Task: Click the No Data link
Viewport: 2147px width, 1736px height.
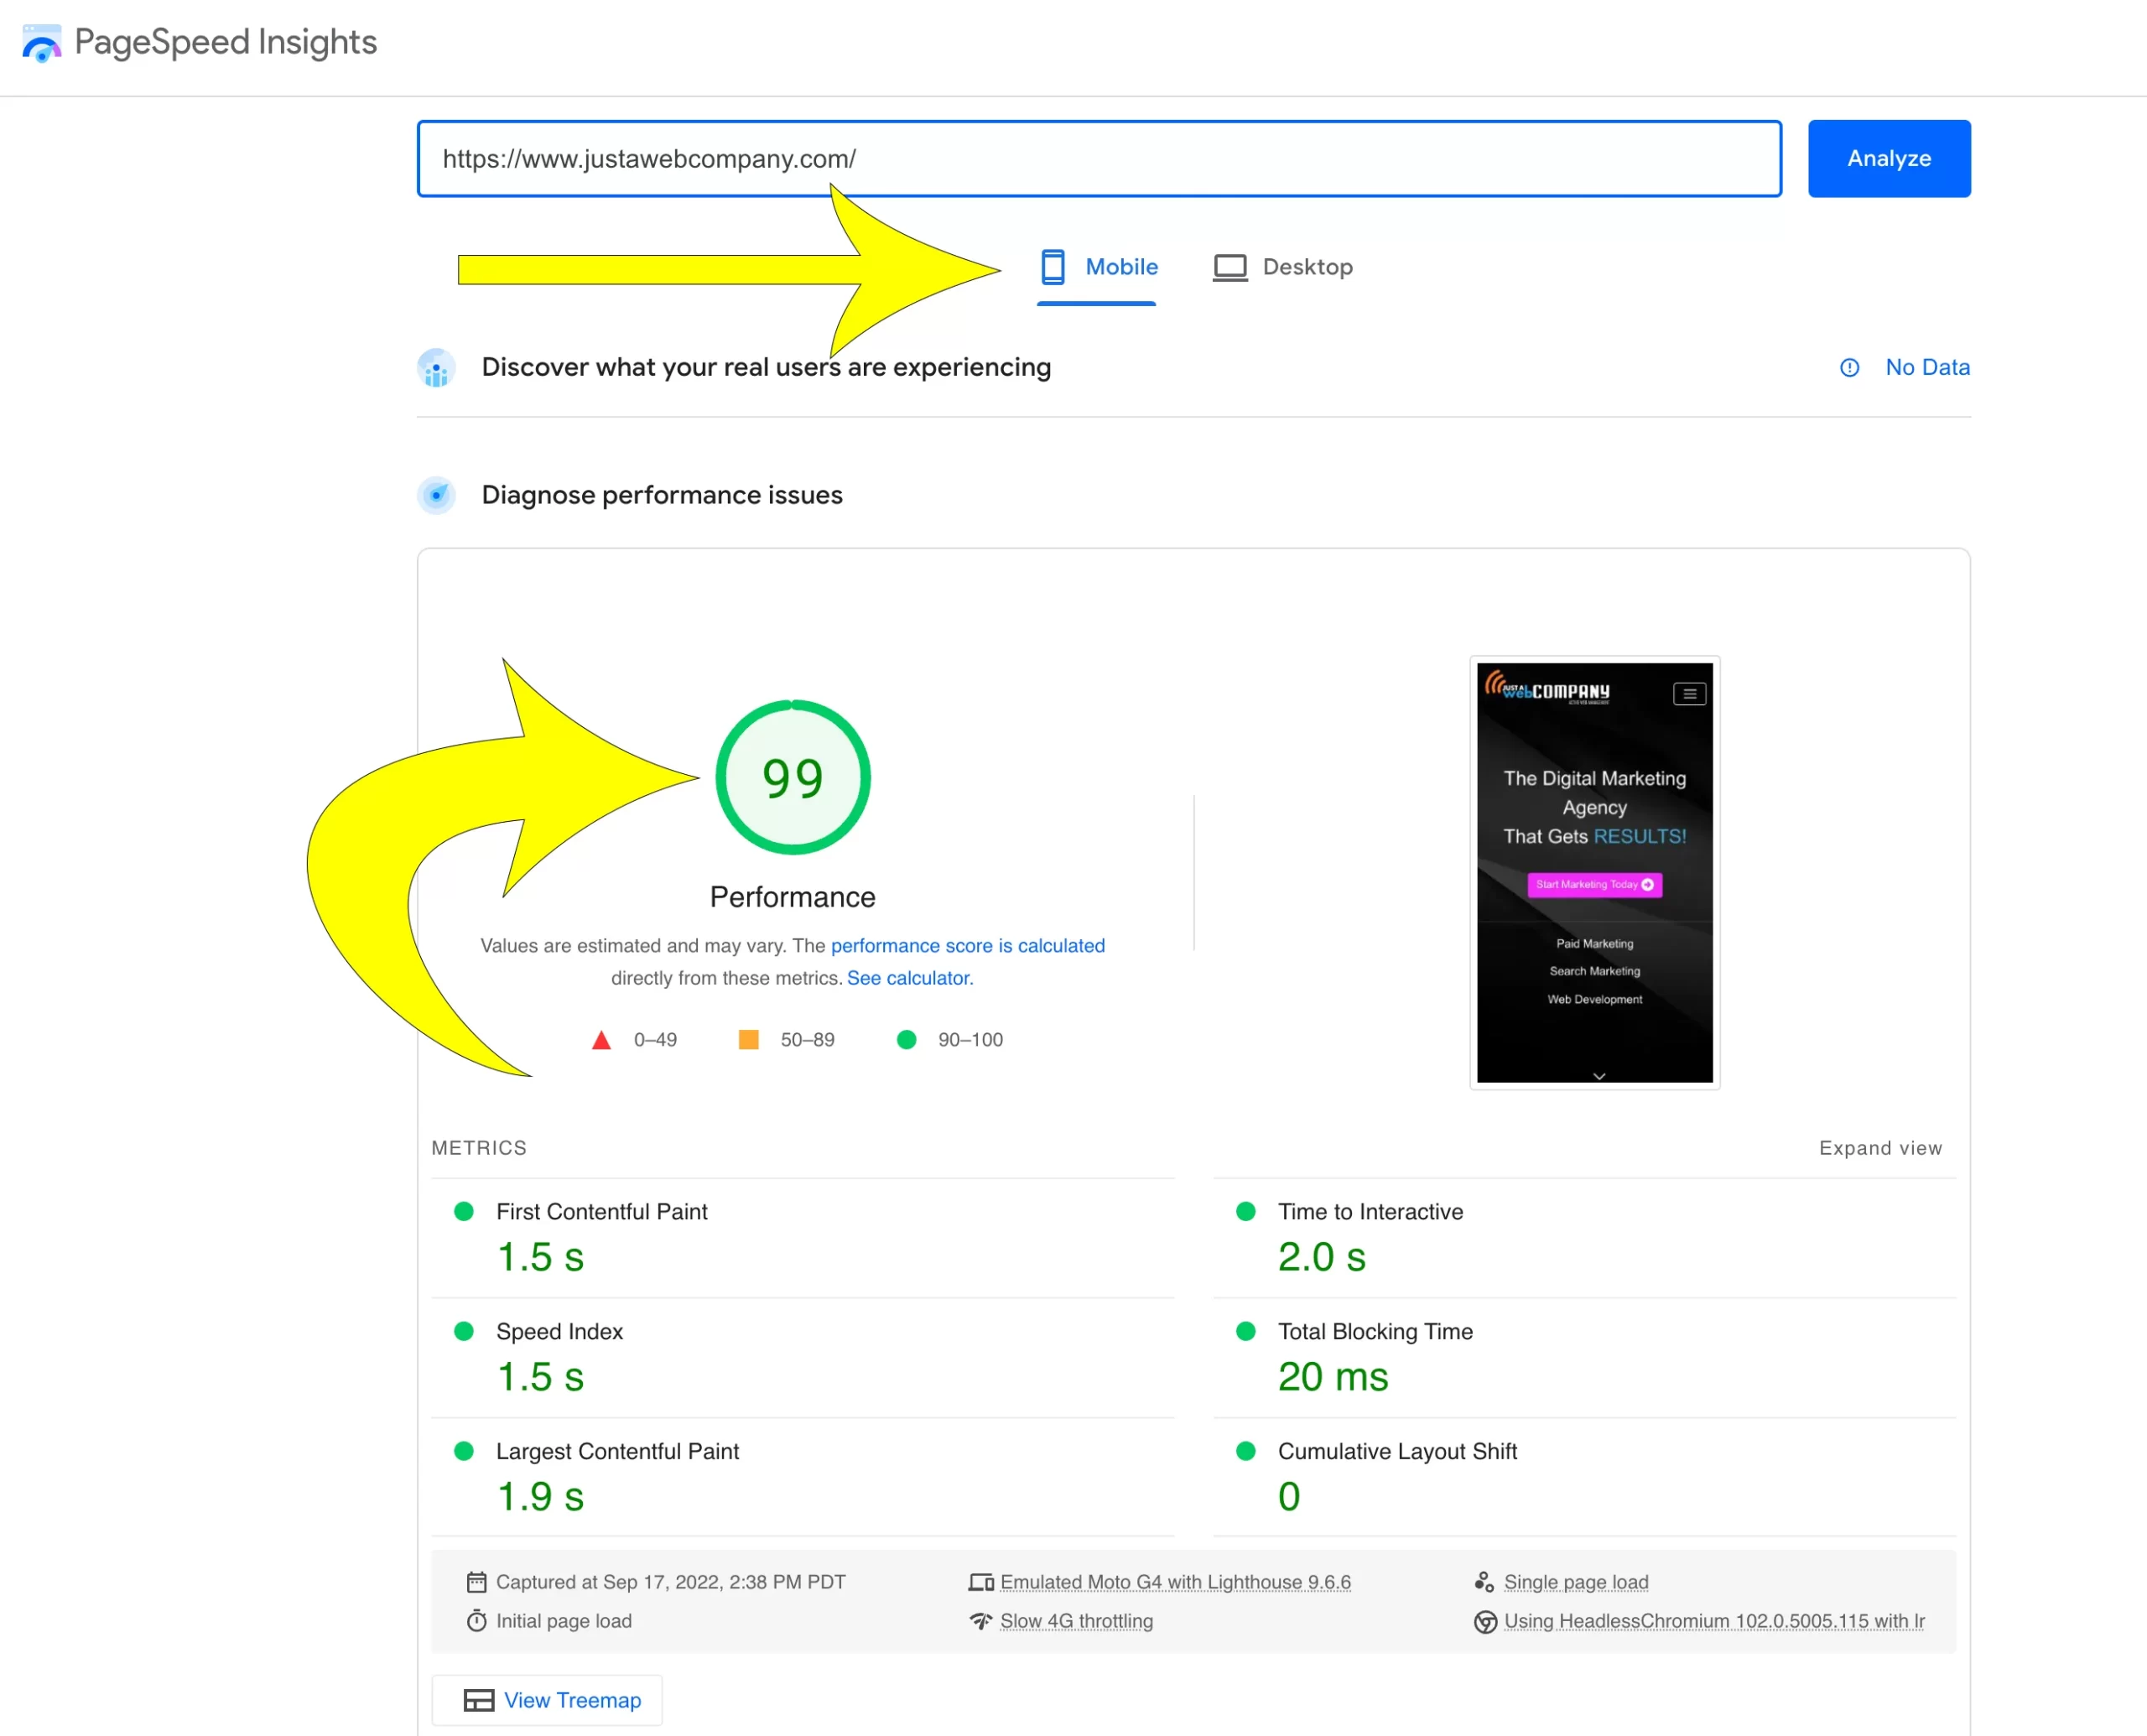Action: coord(1927,368)
